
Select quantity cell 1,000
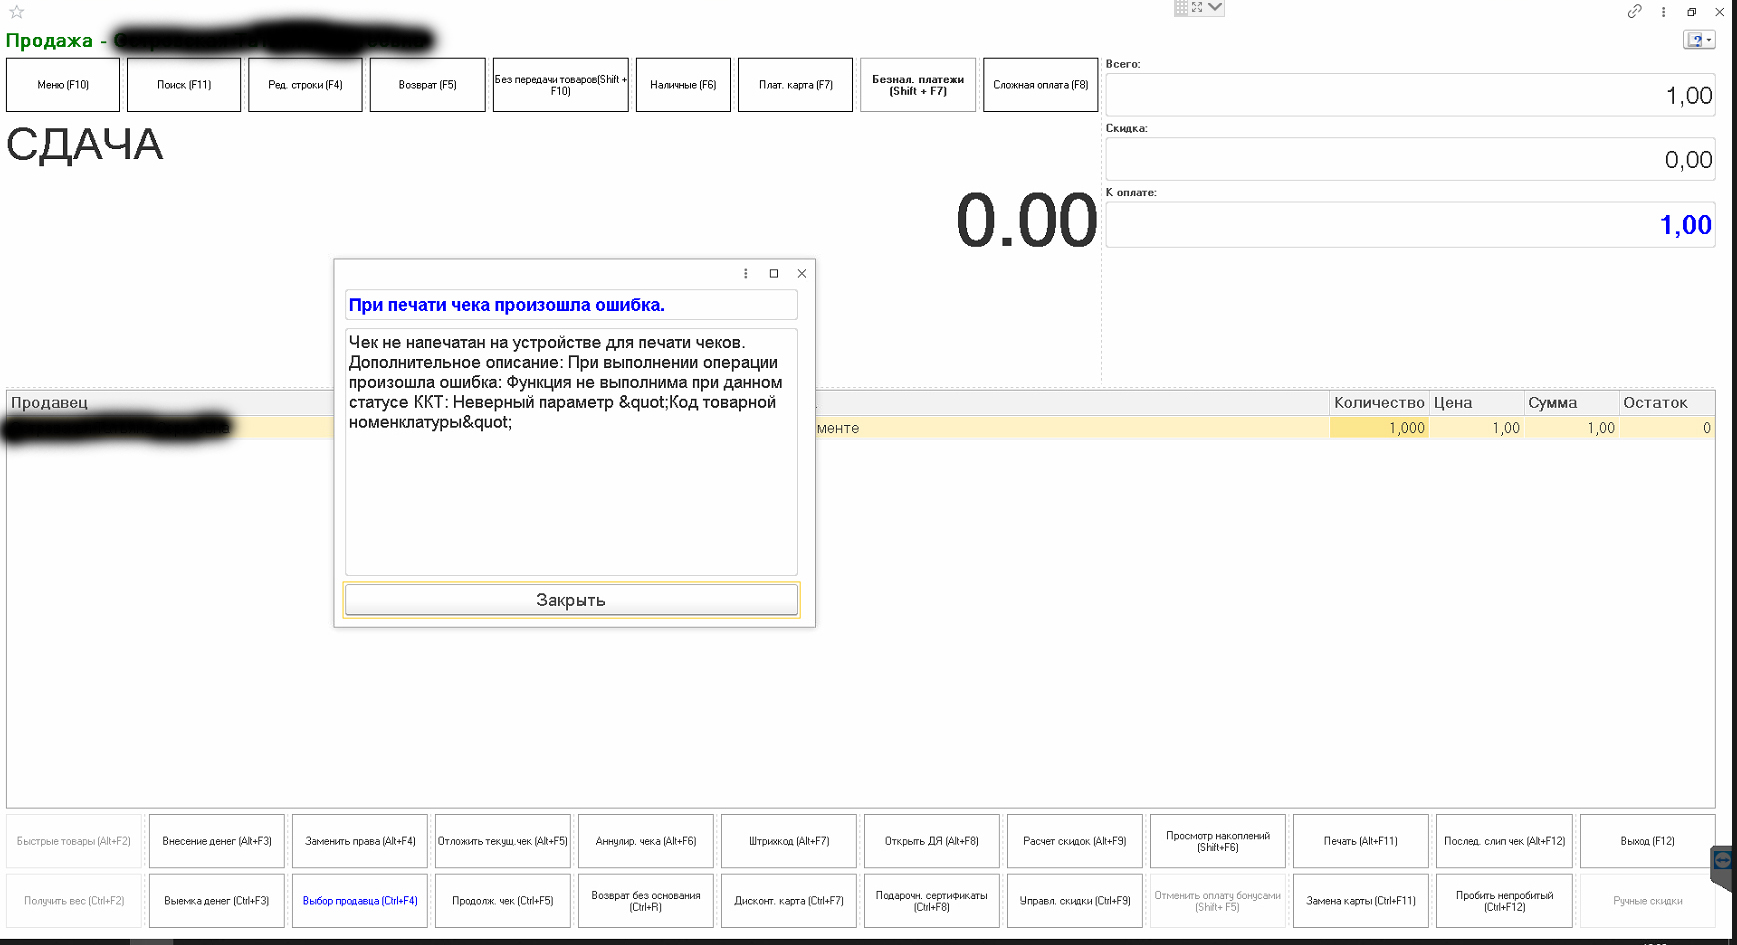[x=1378, y=428]
